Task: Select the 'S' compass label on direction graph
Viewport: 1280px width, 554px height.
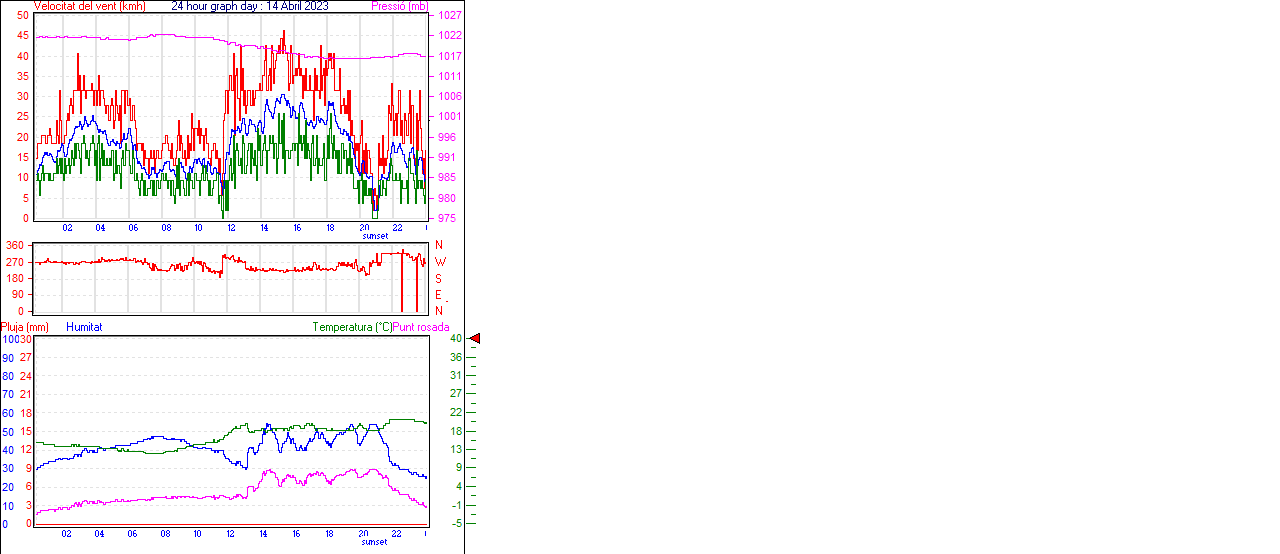Action: point(438,278)
